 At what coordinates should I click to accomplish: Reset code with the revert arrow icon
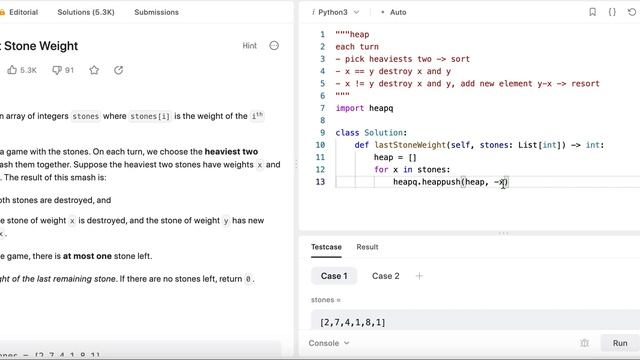631,12
